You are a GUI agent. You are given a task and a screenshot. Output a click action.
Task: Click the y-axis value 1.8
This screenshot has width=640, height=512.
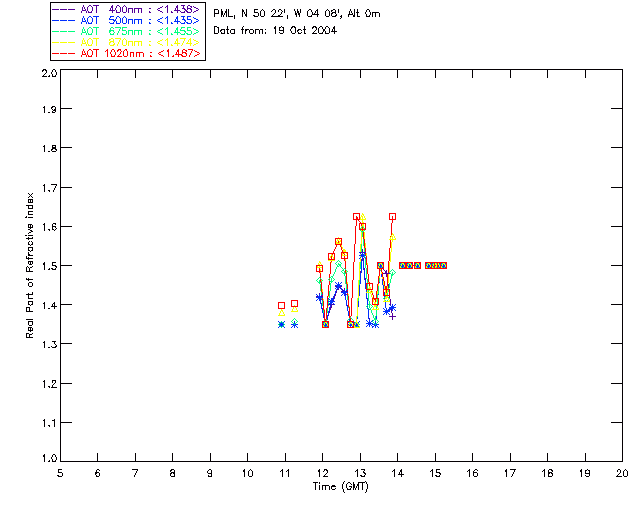coord(49,148)
